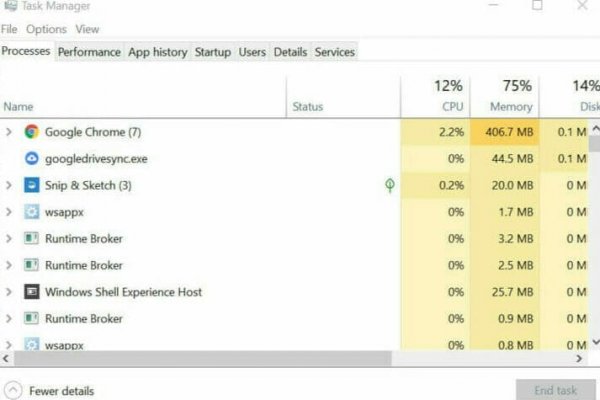Expand the Snip & Sketch process group
Image resolution: width=600 pixels, height=400 pixels.
tap(9, 185)
